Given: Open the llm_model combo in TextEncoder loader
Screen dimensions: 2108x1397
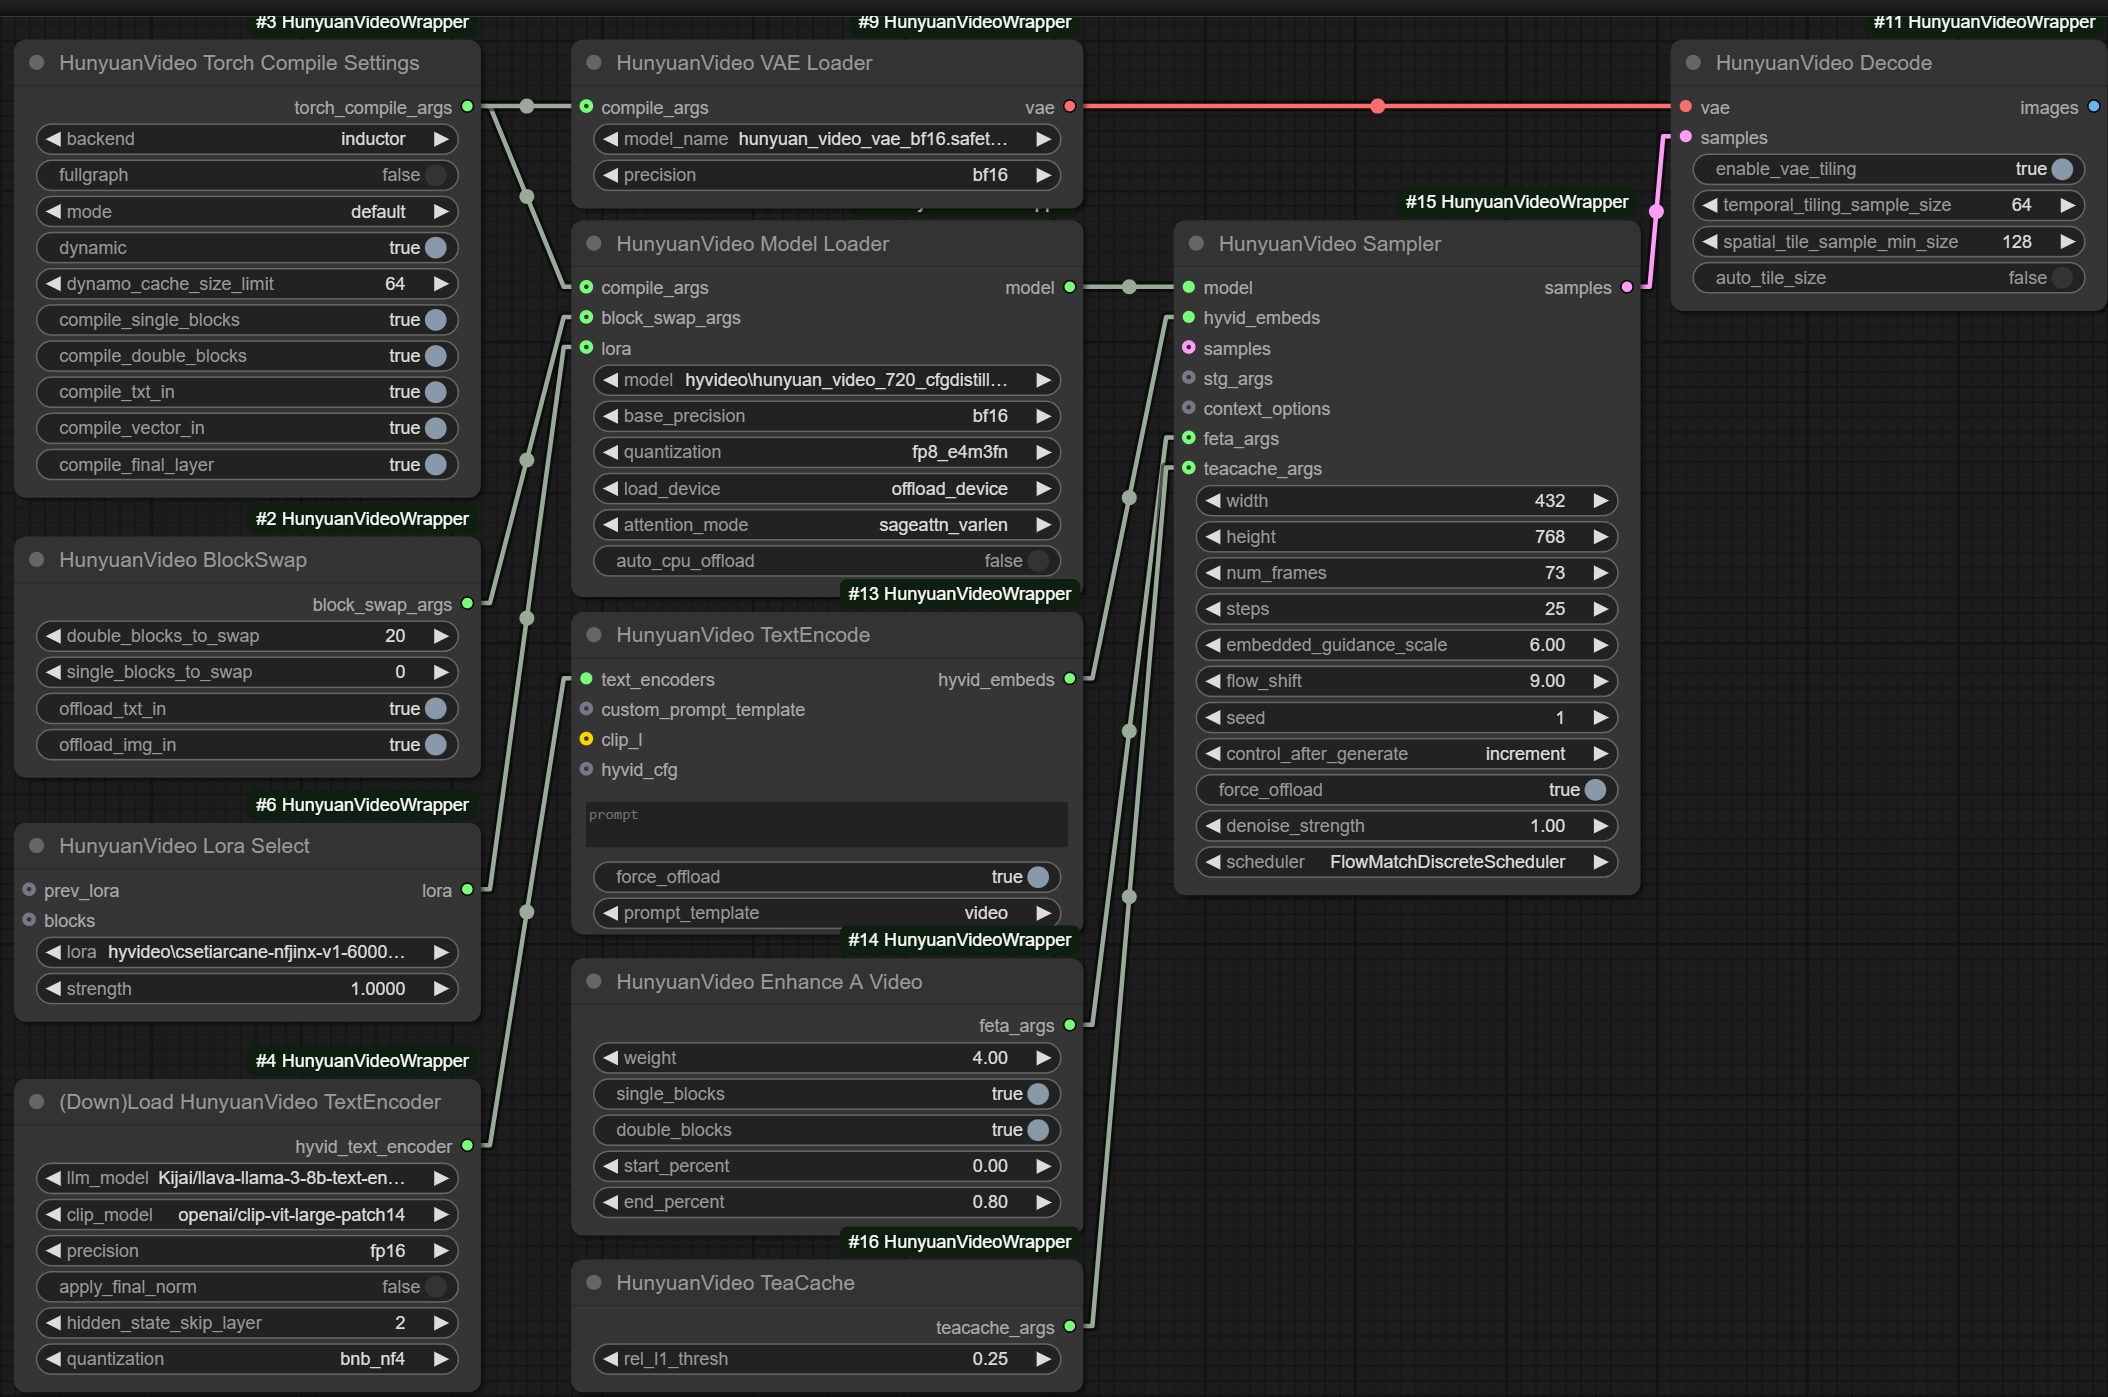Looking at the screenshot, I should click(x=247, y=1178).
